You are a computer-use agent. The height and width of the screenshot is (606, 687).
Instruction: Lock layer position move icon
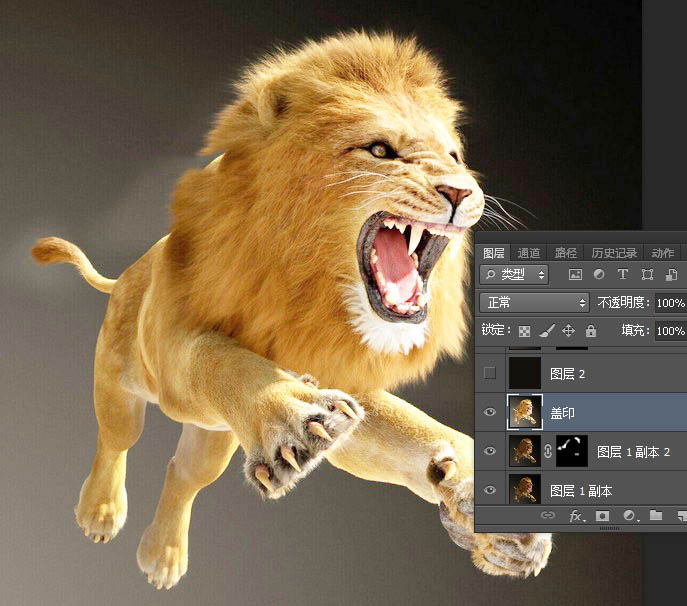click(x=568, y=331)
